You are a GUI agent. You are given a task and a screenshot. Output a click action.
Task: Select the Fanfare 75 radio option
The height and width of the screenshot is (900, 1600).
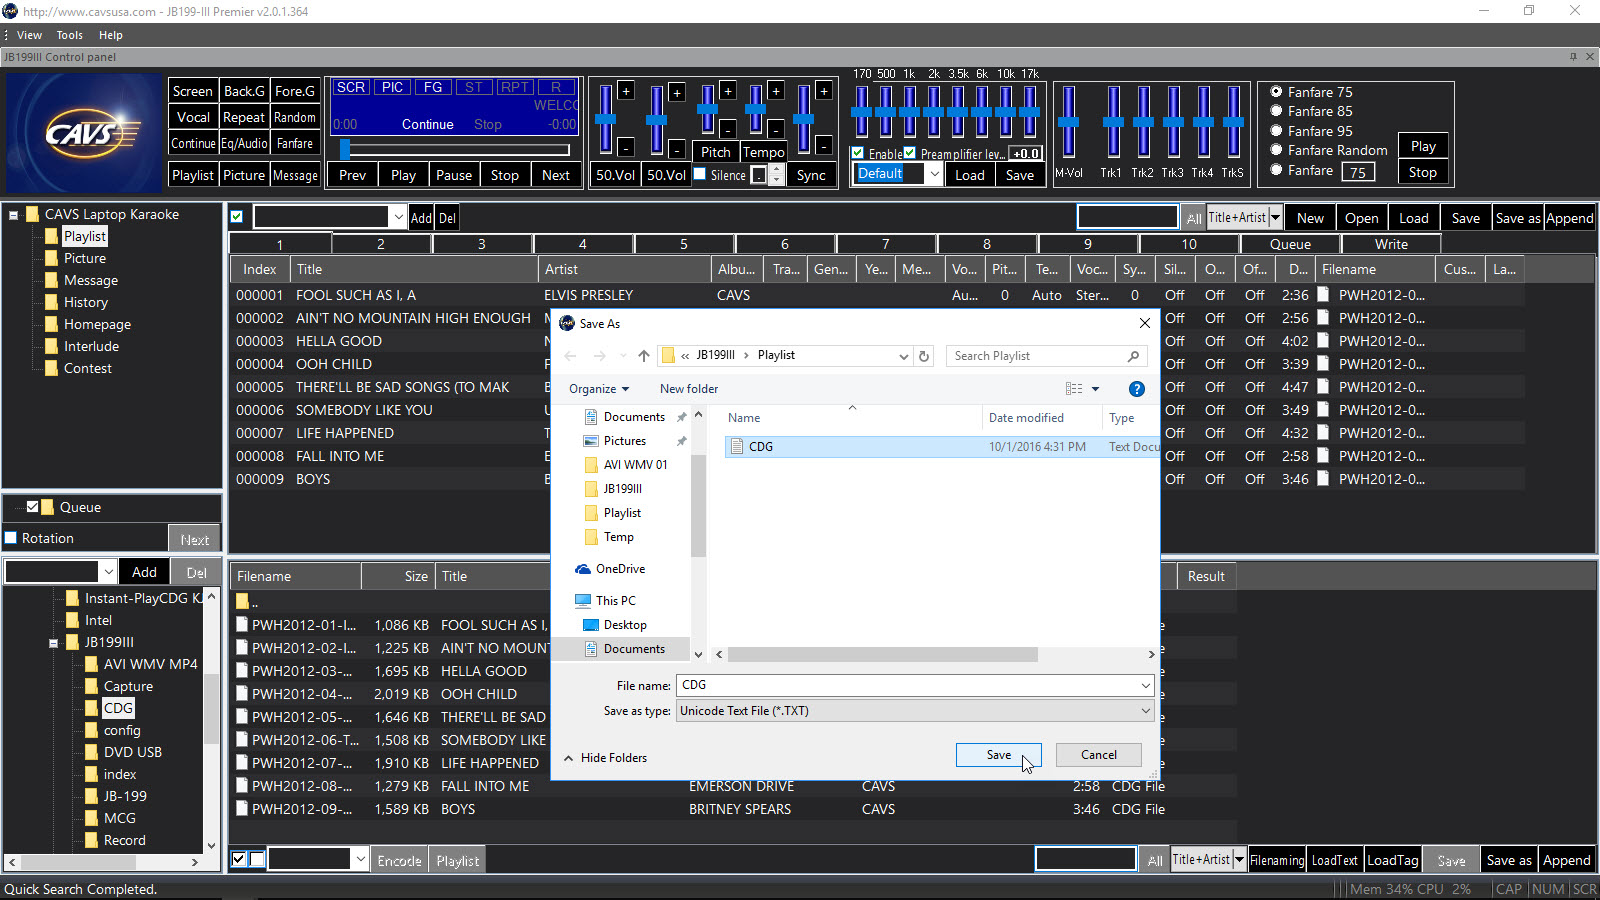click(1276, 92)
